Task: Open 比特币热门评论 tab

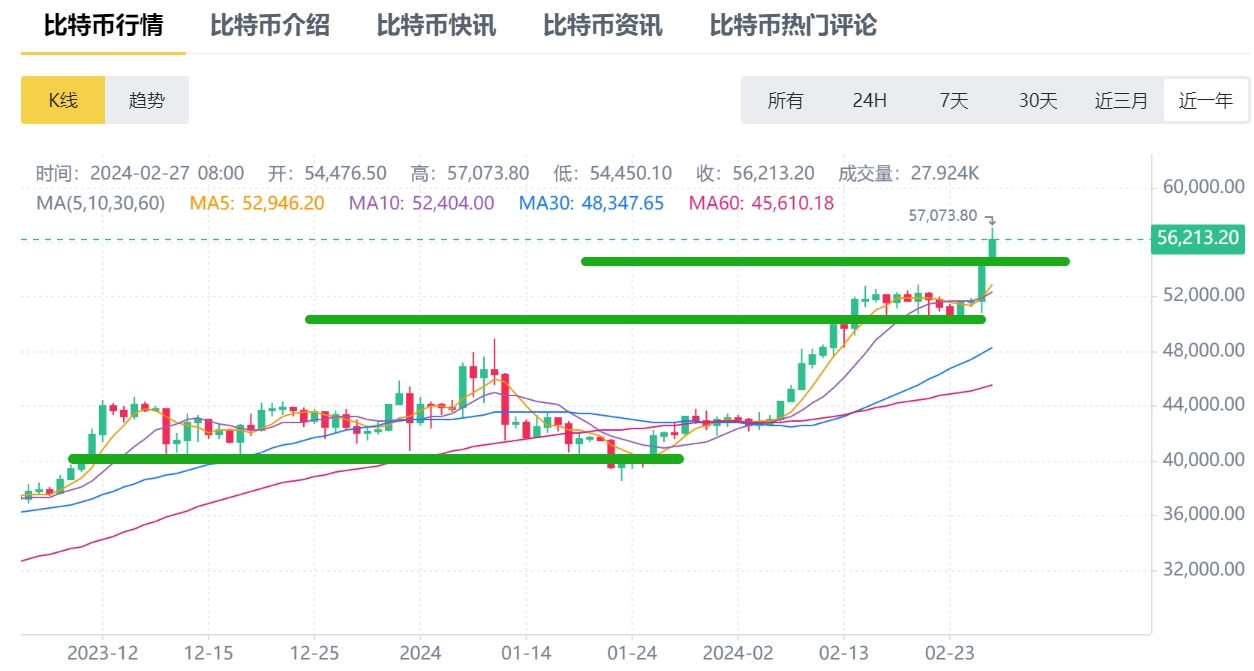Action: (x=793, y=25)
